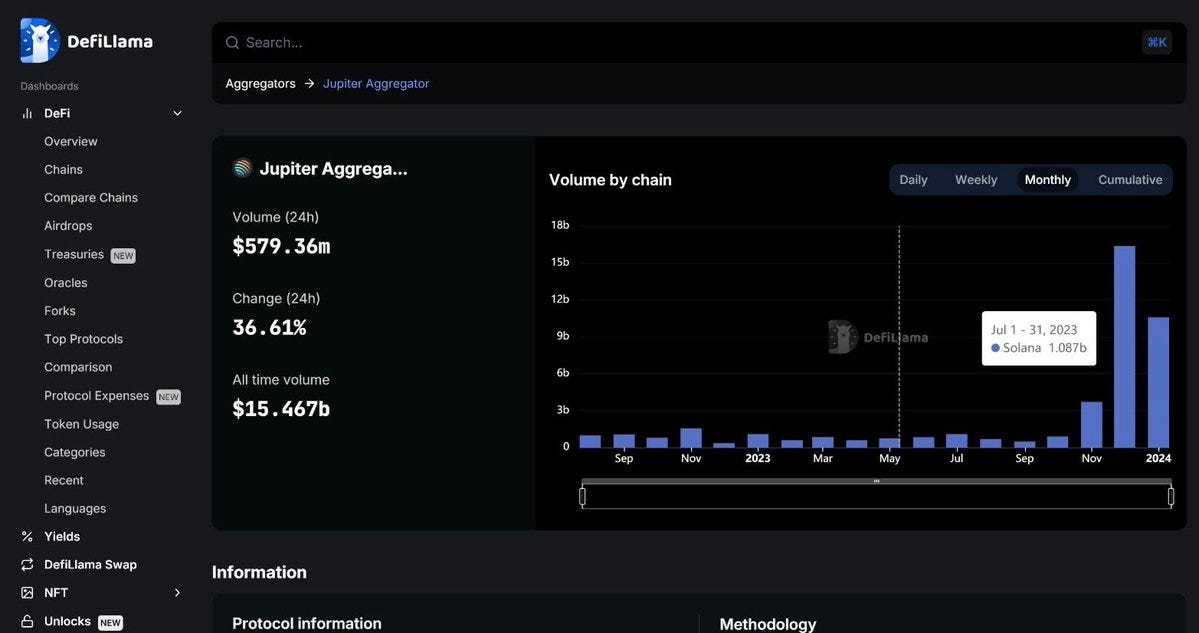This screenshot has height=633, width=1199.
Task: Expand the NFT section chevron
Action: coord(177,592)
